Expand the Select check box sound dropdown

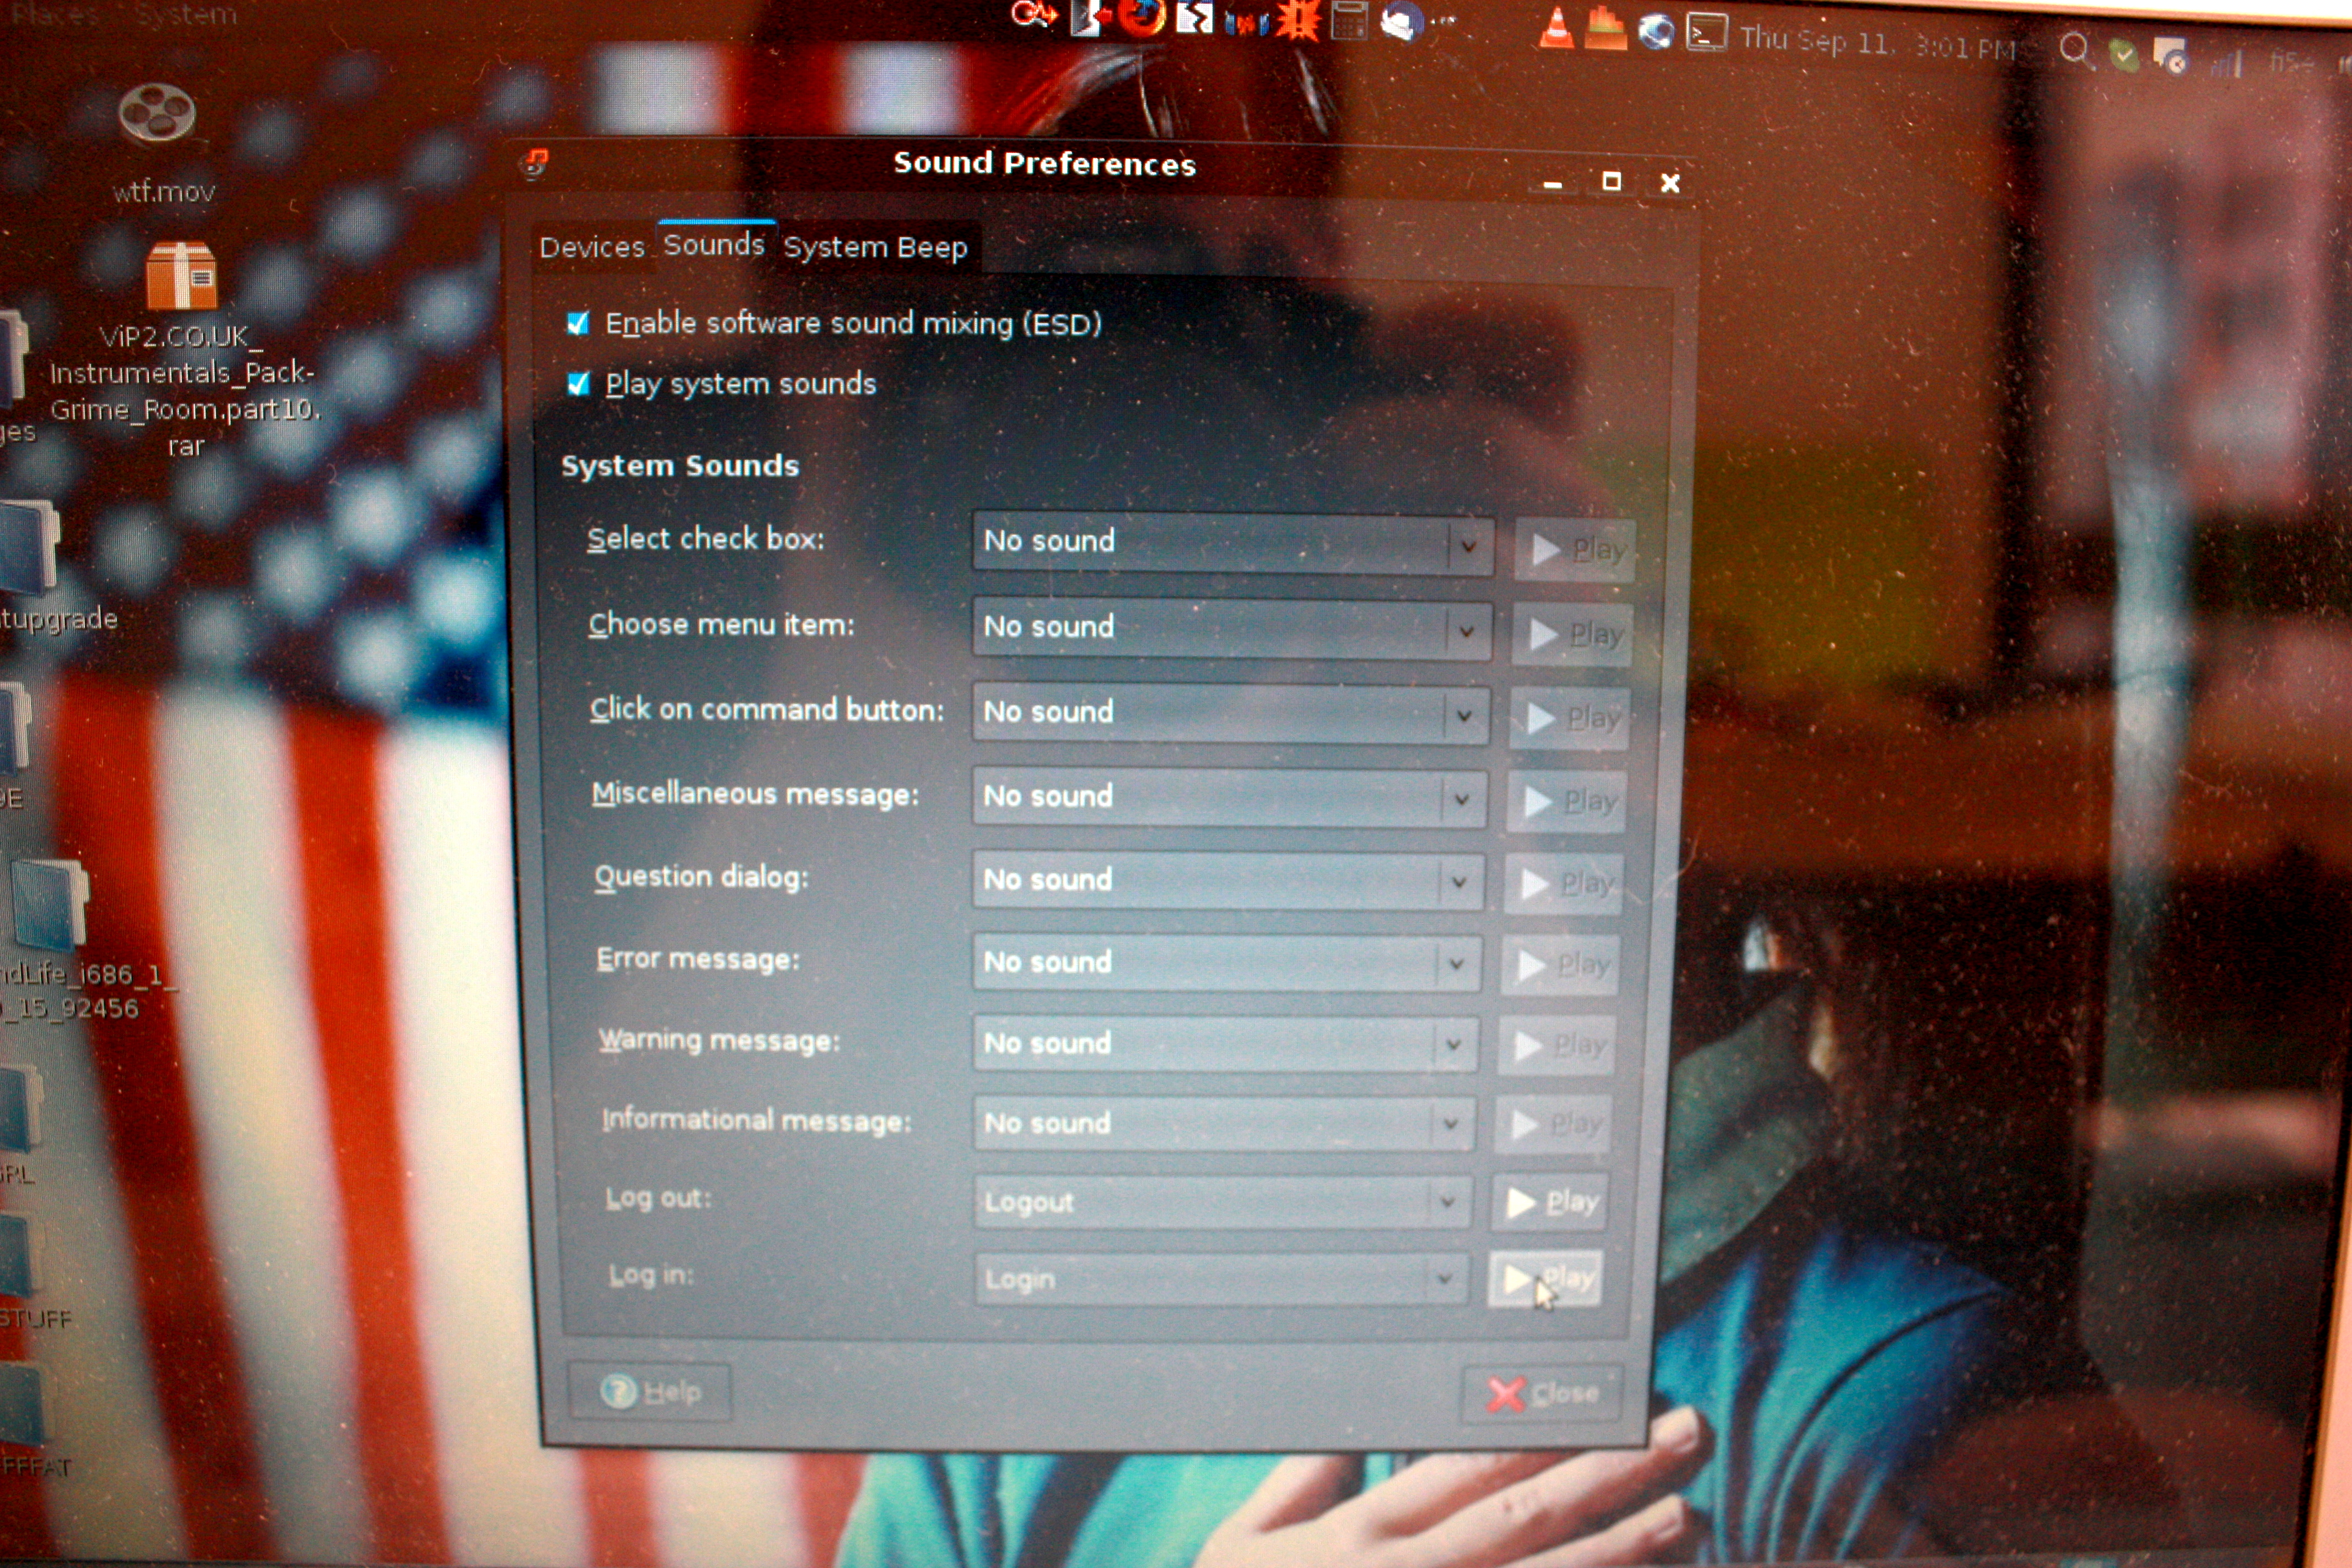(1232, 544)
